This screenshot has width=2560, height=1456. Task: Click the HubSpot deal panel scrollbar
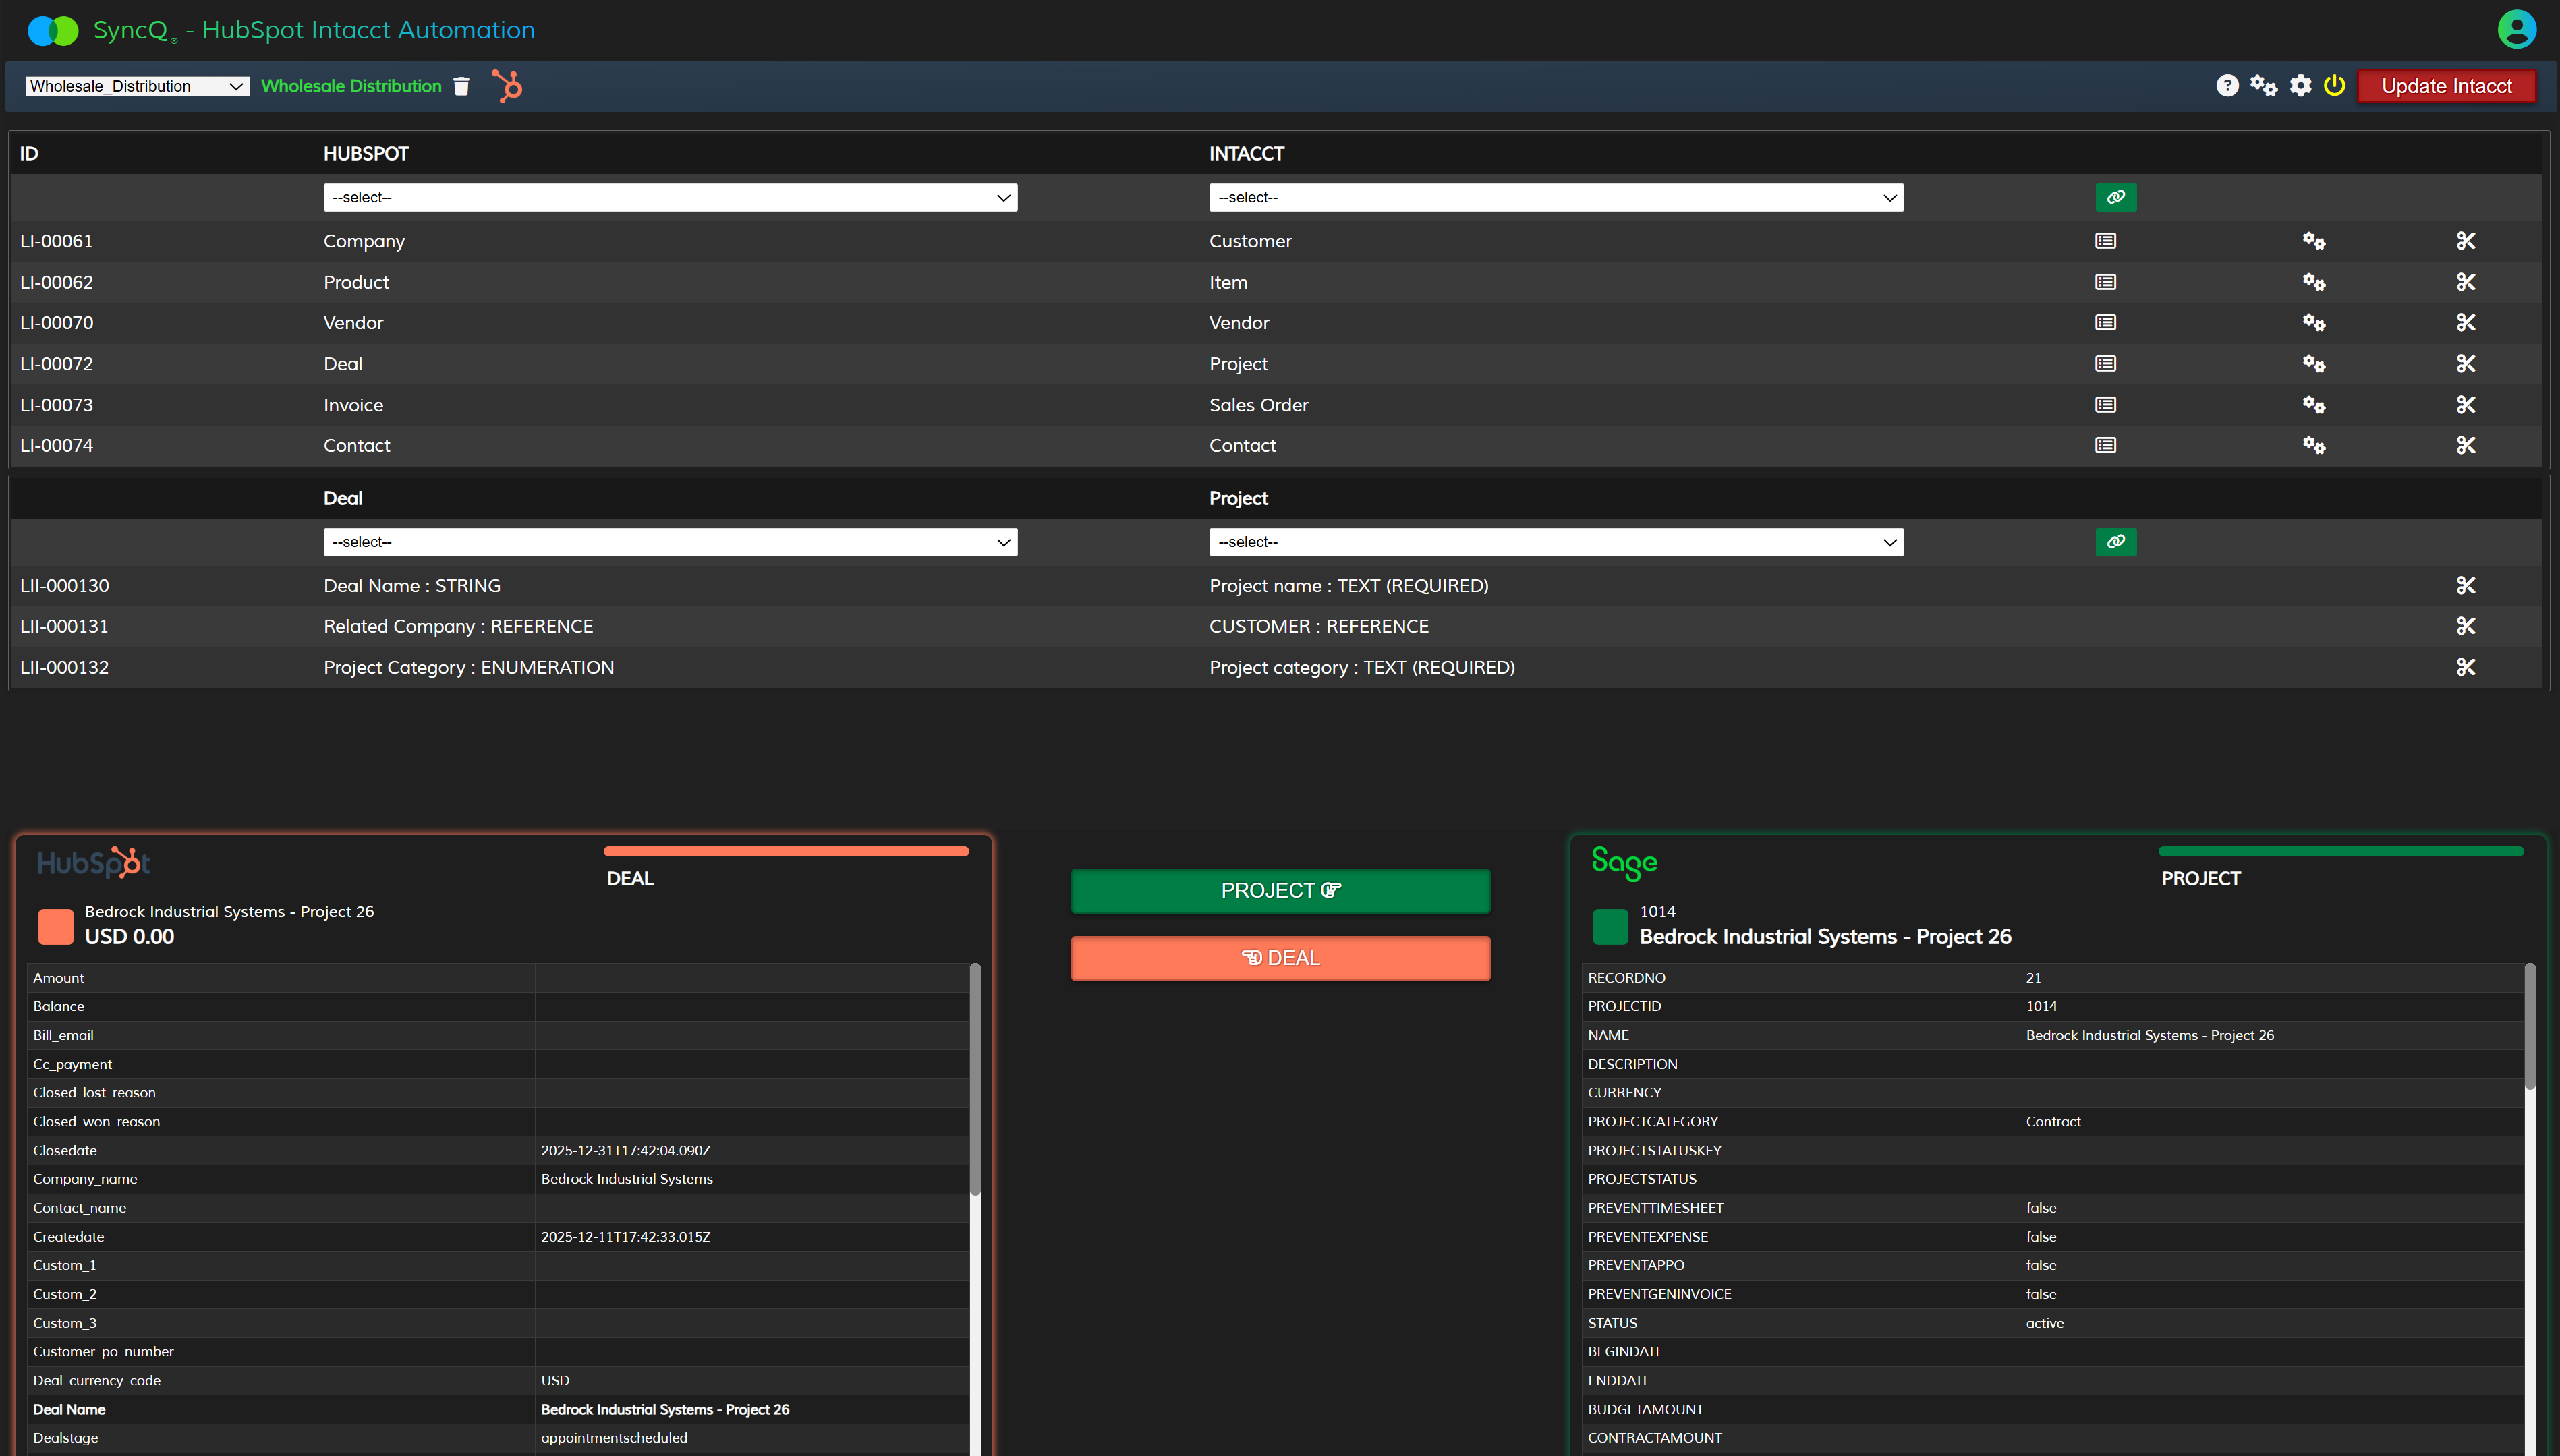[974, 1080]
